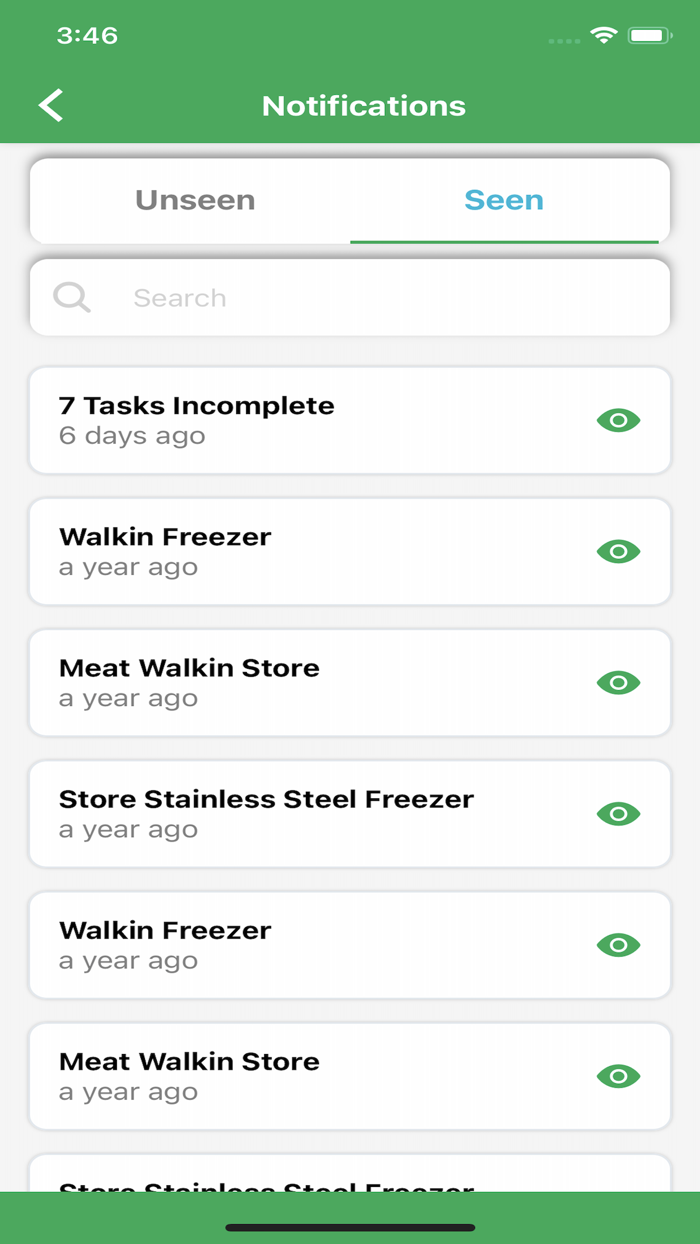Viewport: 700px width, 1244px height.
Task: Click the eye icon on the second Walkin Freezer
Action: [x=618, y=944]
